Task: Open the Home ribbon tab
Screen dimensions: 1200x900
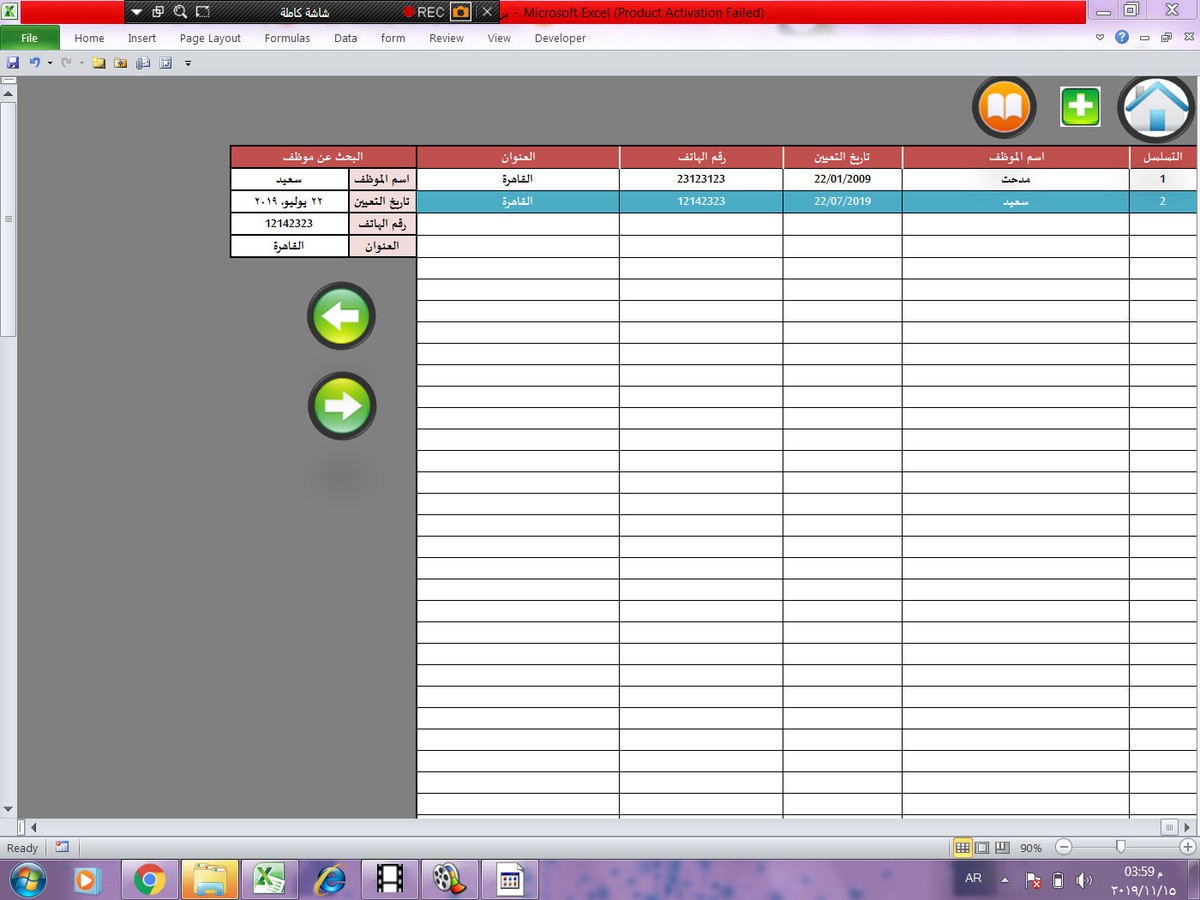Action: pos(89,38)
